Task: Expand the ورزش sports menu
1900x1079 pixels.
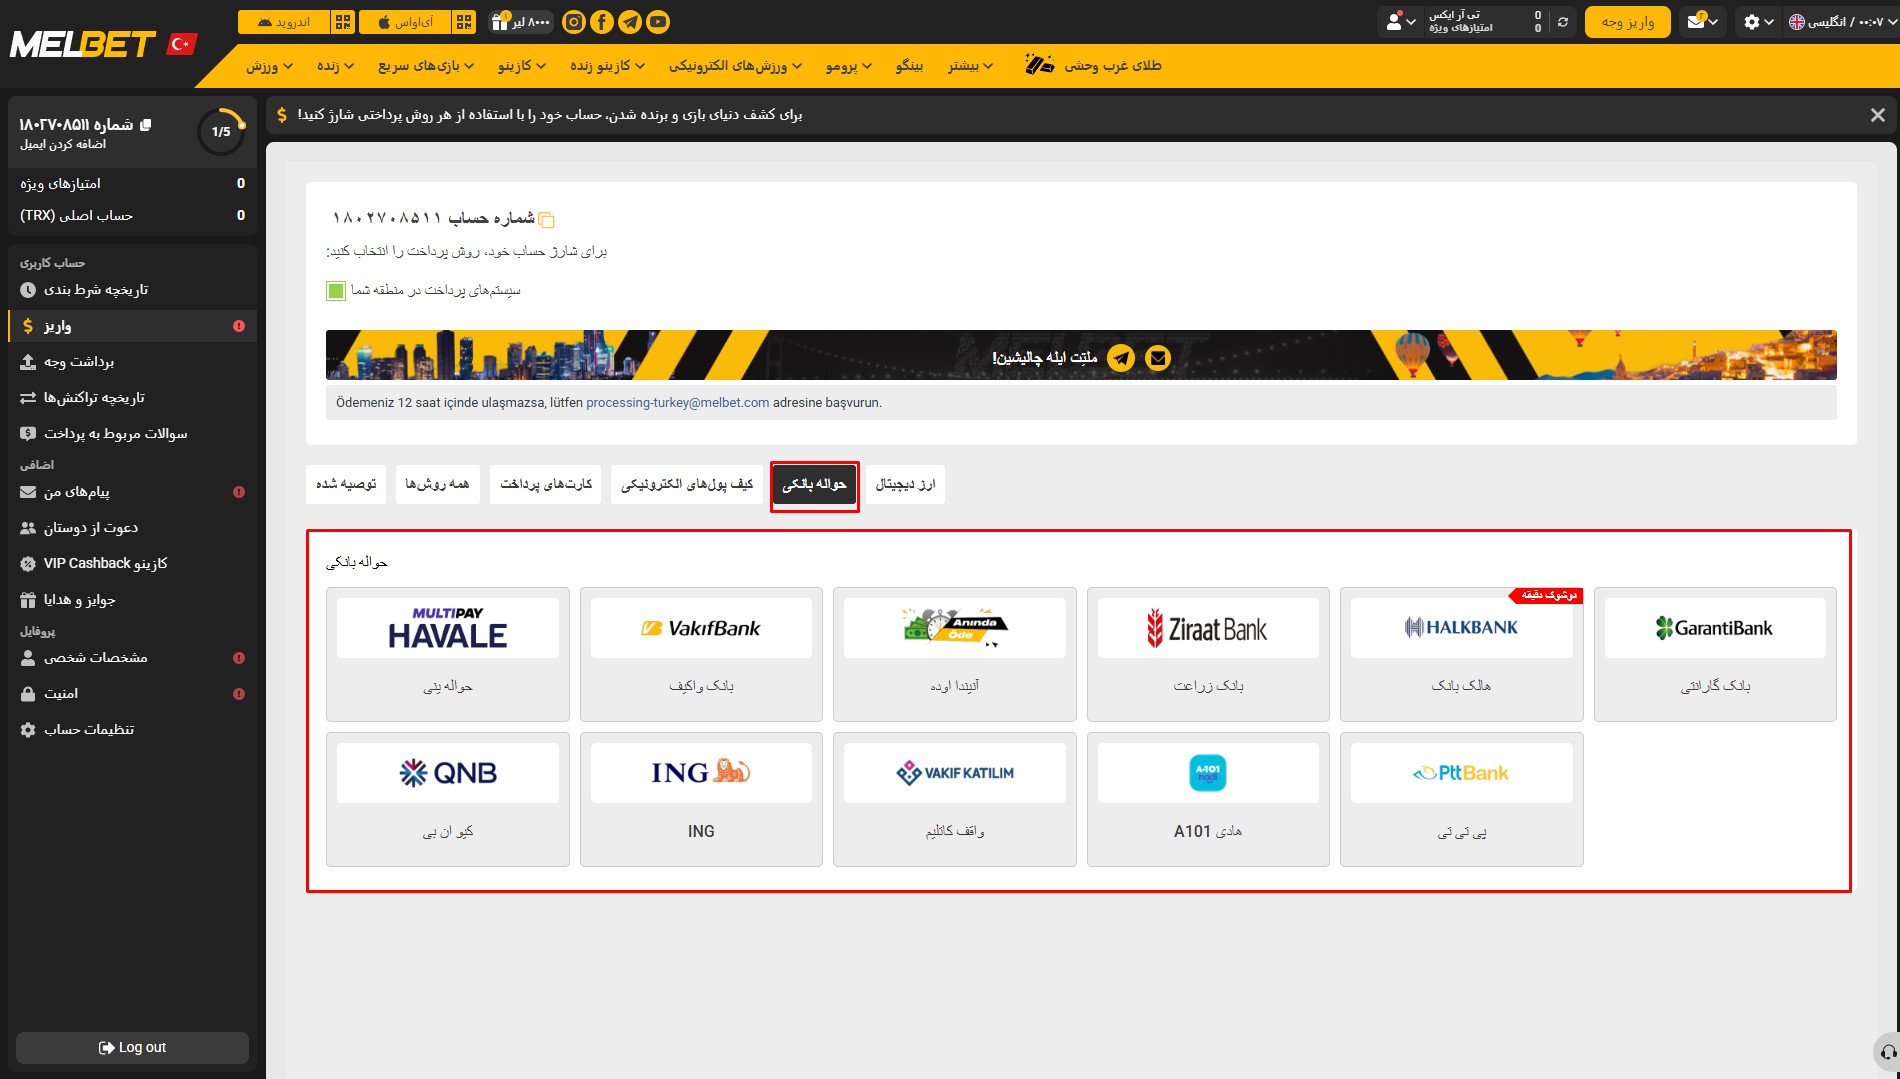Action: (x=269, y=66)
